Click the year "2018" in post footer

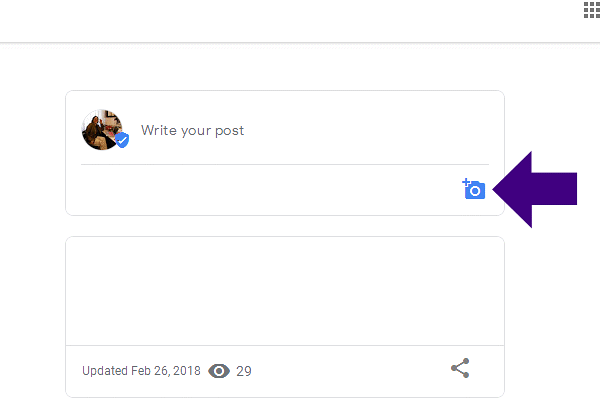[x=188, y=371]
